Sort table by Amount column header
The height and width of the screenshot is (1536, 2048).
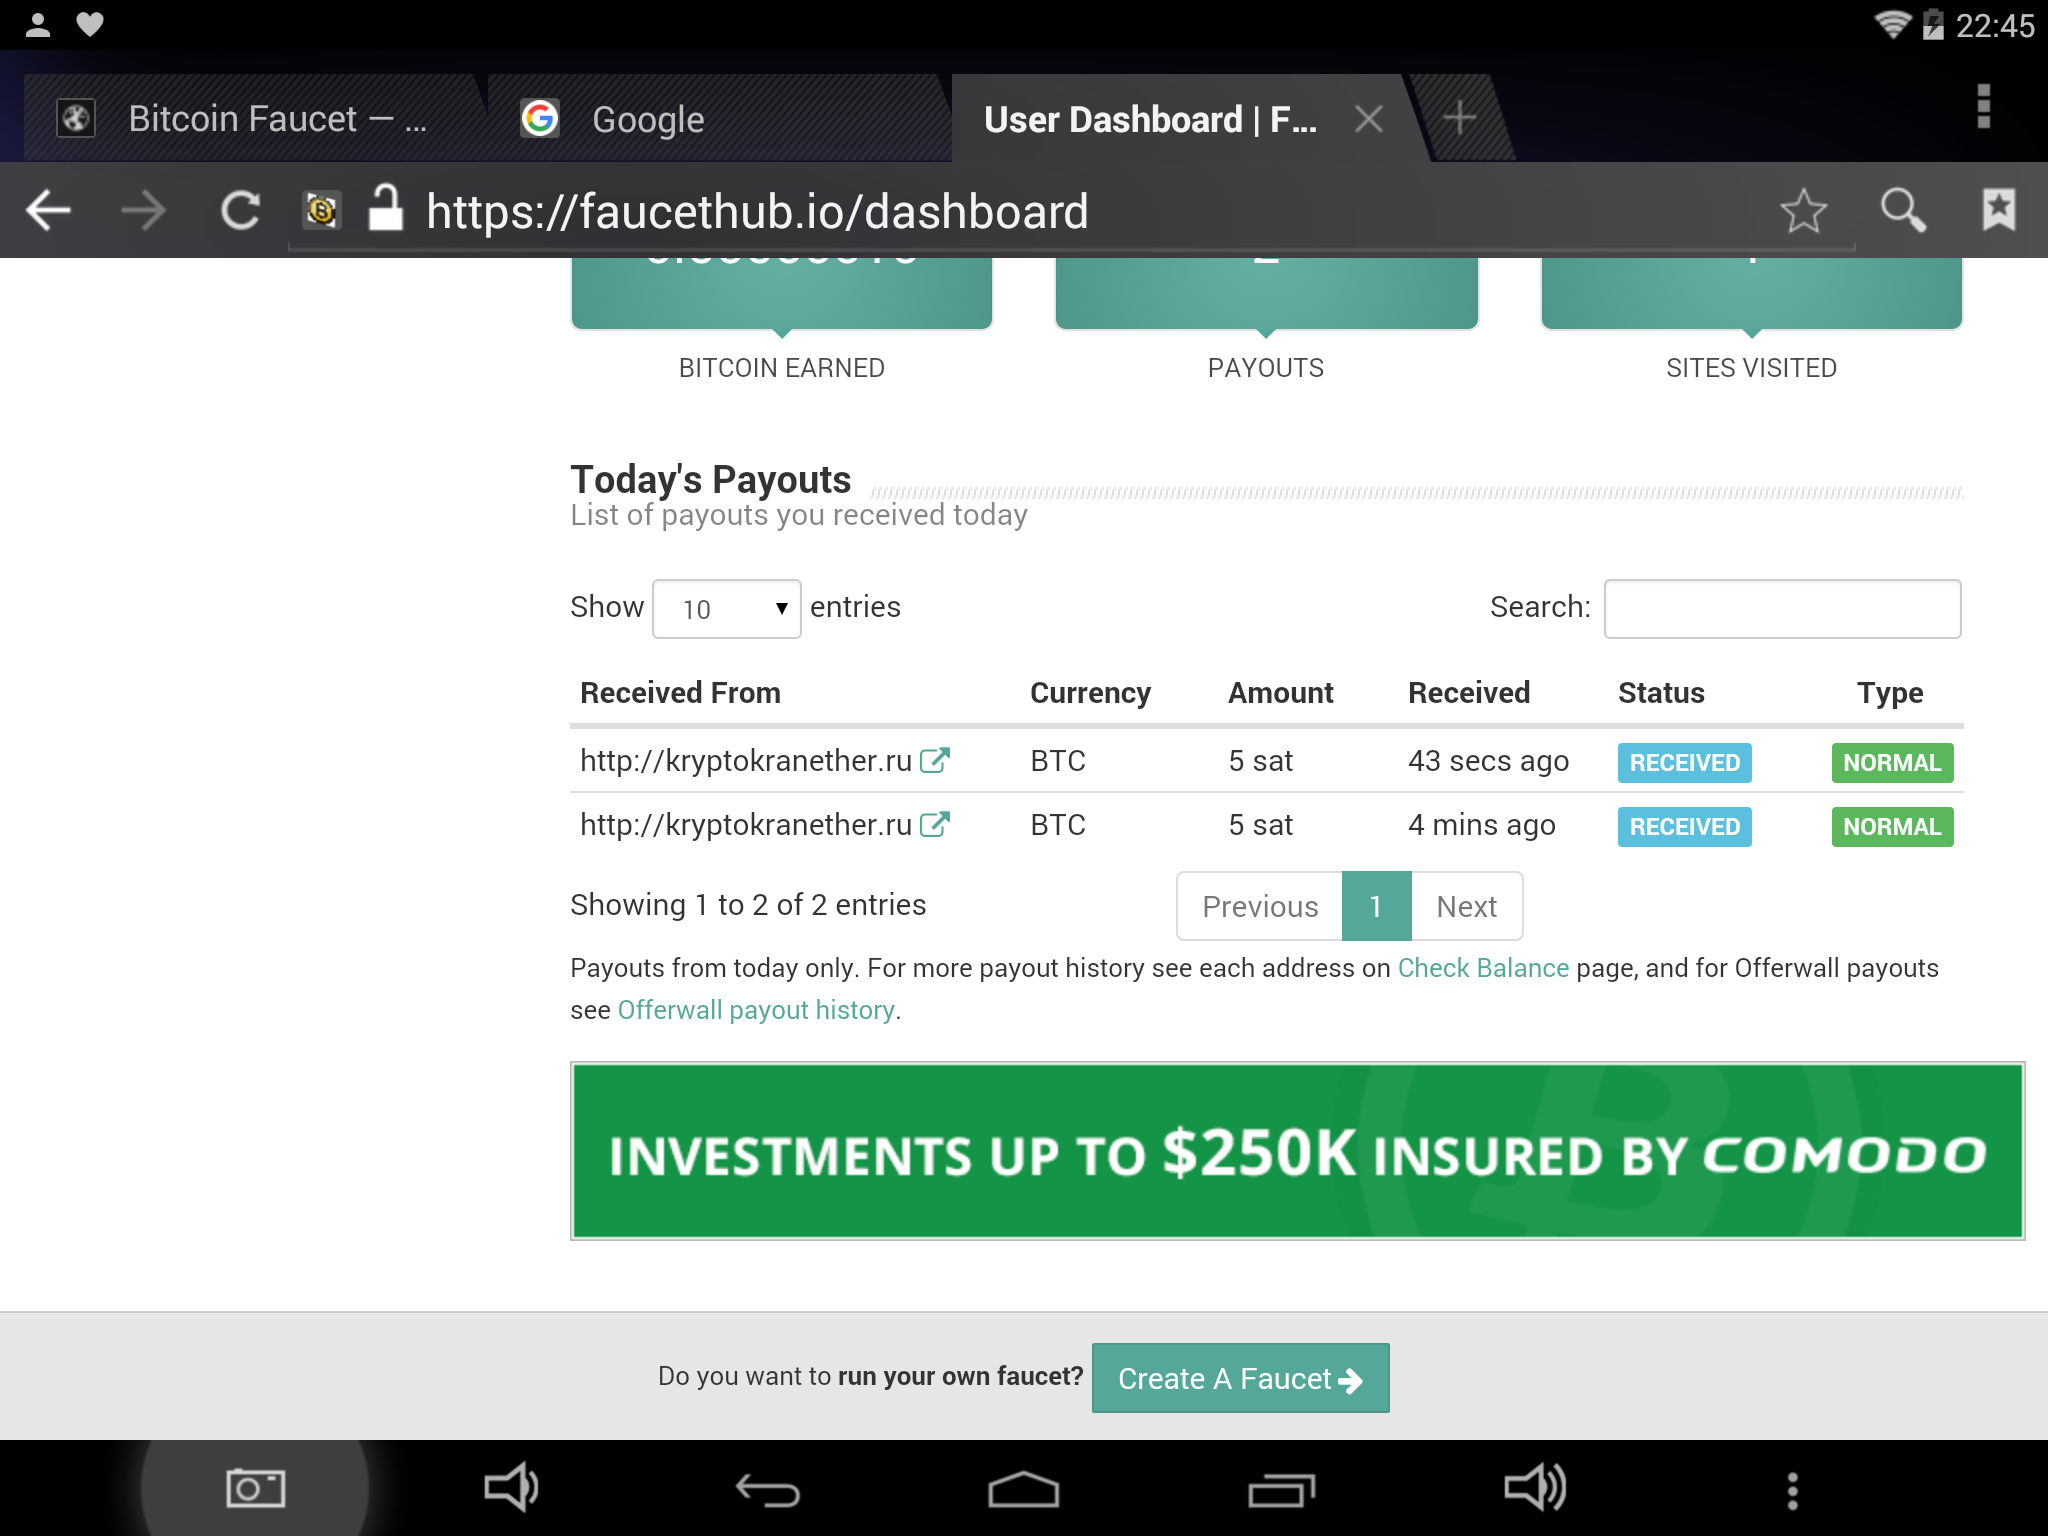[x=1280, y=693]
